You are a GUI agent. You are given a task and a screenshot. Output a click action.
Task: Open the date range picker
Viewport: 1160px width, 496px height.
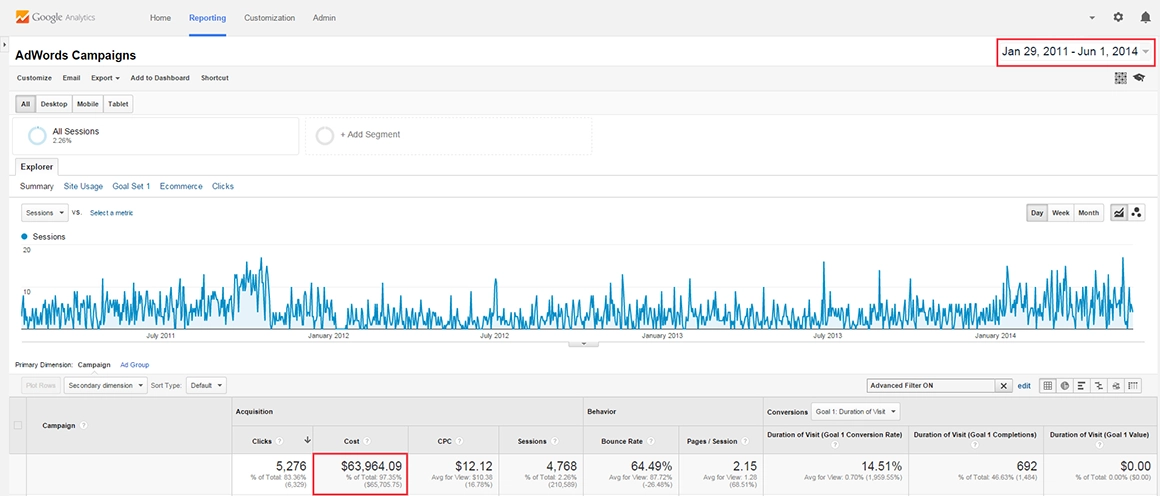point(1075,52)
